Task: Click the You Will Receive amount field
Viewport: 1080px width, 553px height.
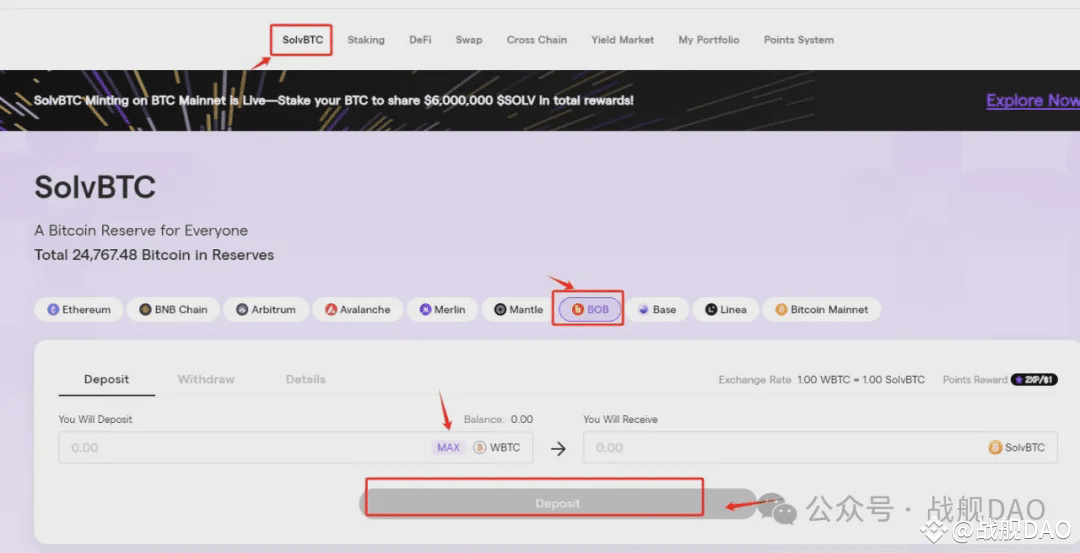Action: [820, 448]
